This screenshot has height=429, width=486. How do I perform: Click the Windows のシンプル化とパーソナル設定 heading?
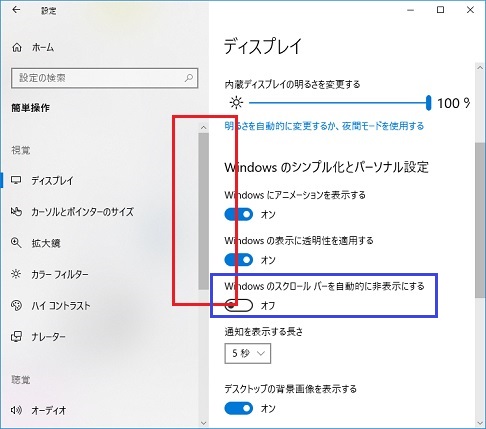click(327, 167)
